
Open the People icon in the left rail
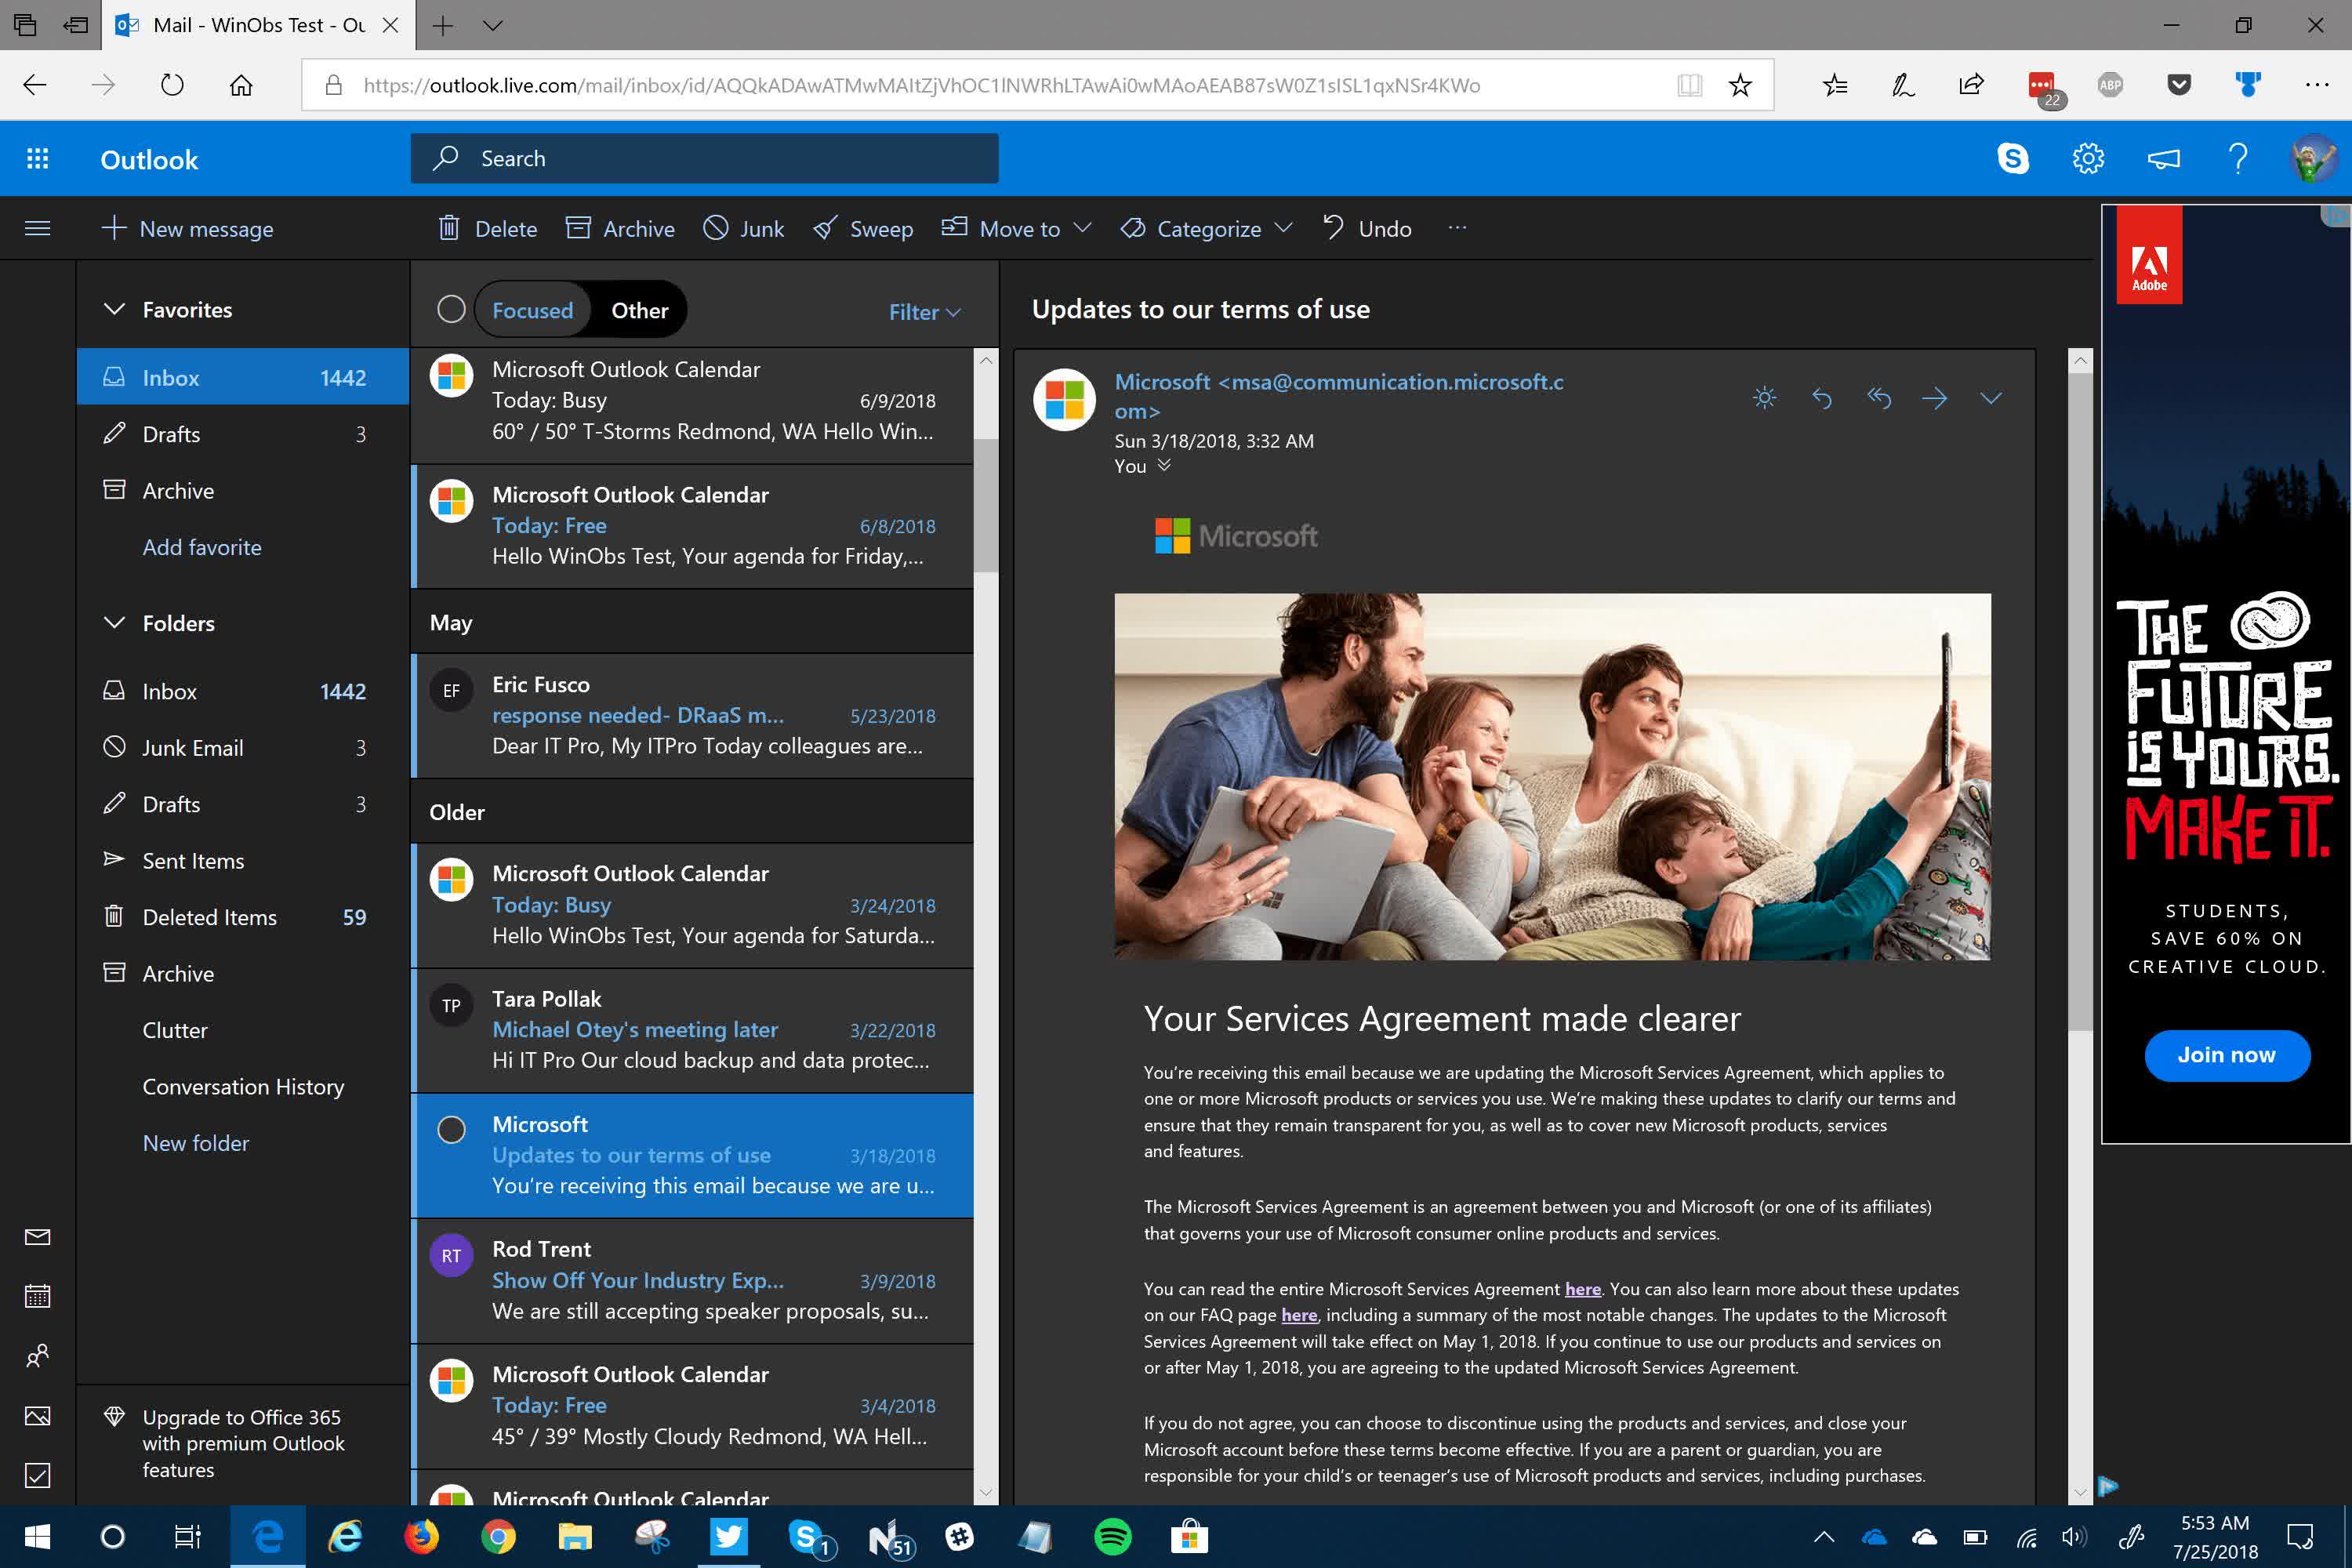pyautogui.click(x=37, y=1356)
